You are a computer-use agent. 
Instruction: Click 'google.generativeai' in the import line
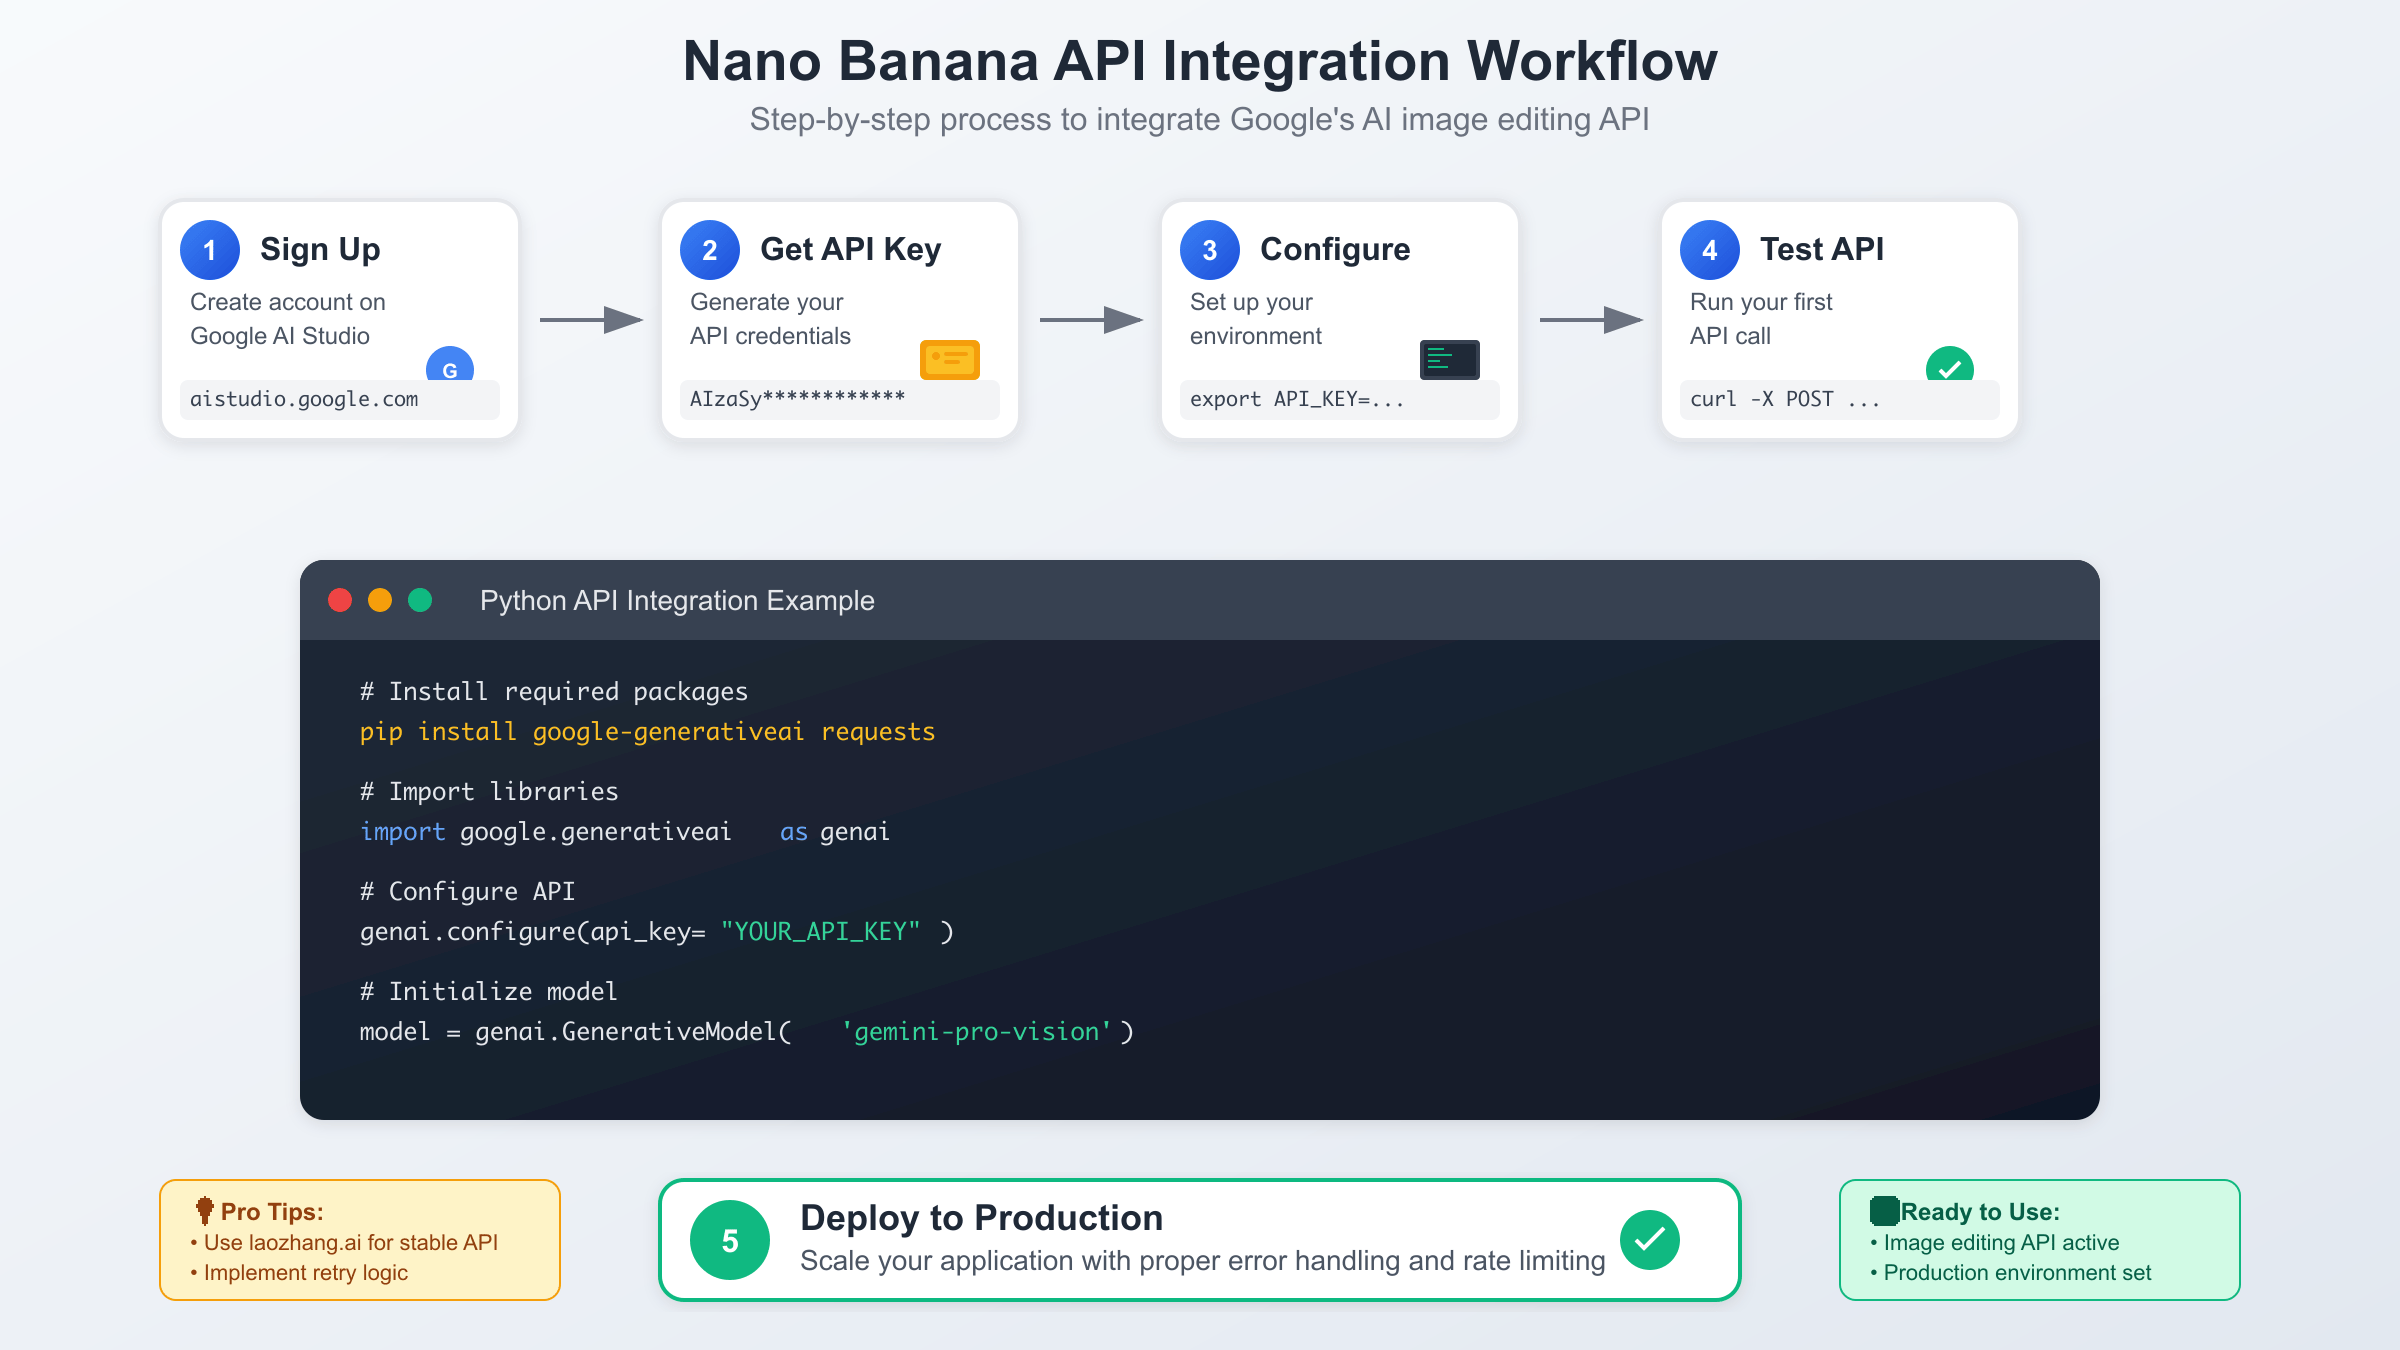click(x=596, y=832)
